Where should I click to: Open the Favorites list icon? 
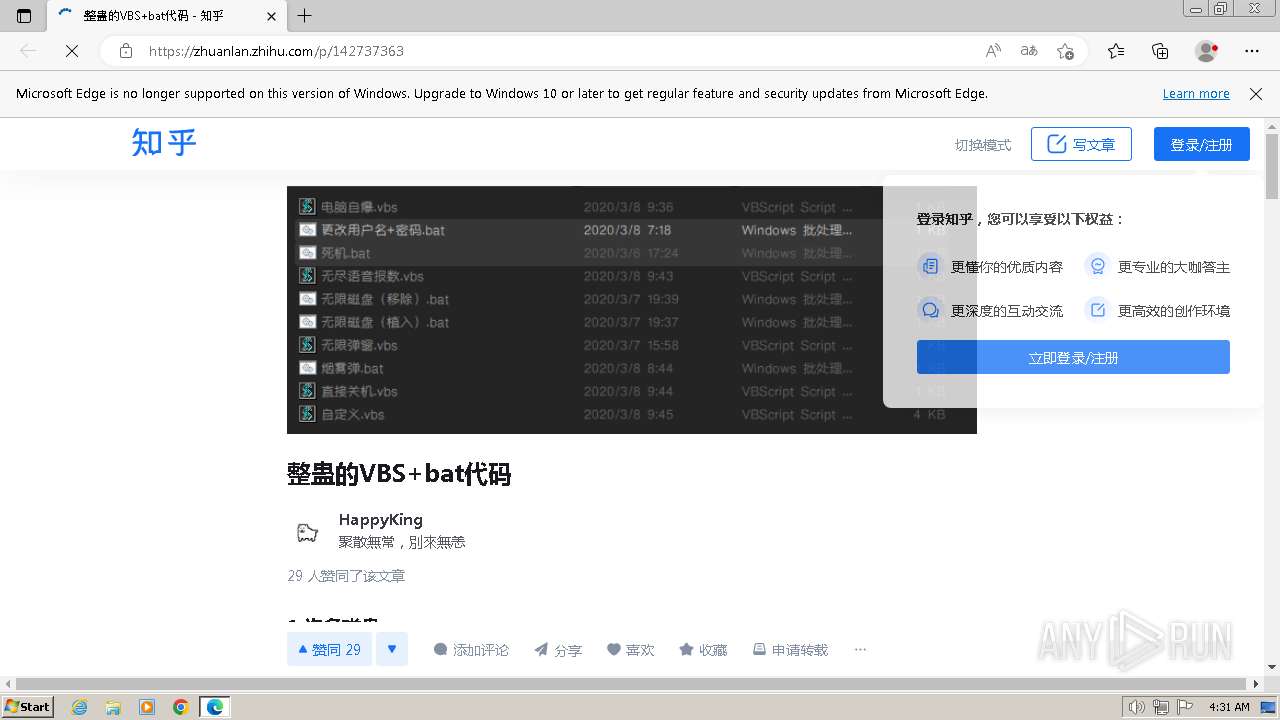pos(1116,51)
